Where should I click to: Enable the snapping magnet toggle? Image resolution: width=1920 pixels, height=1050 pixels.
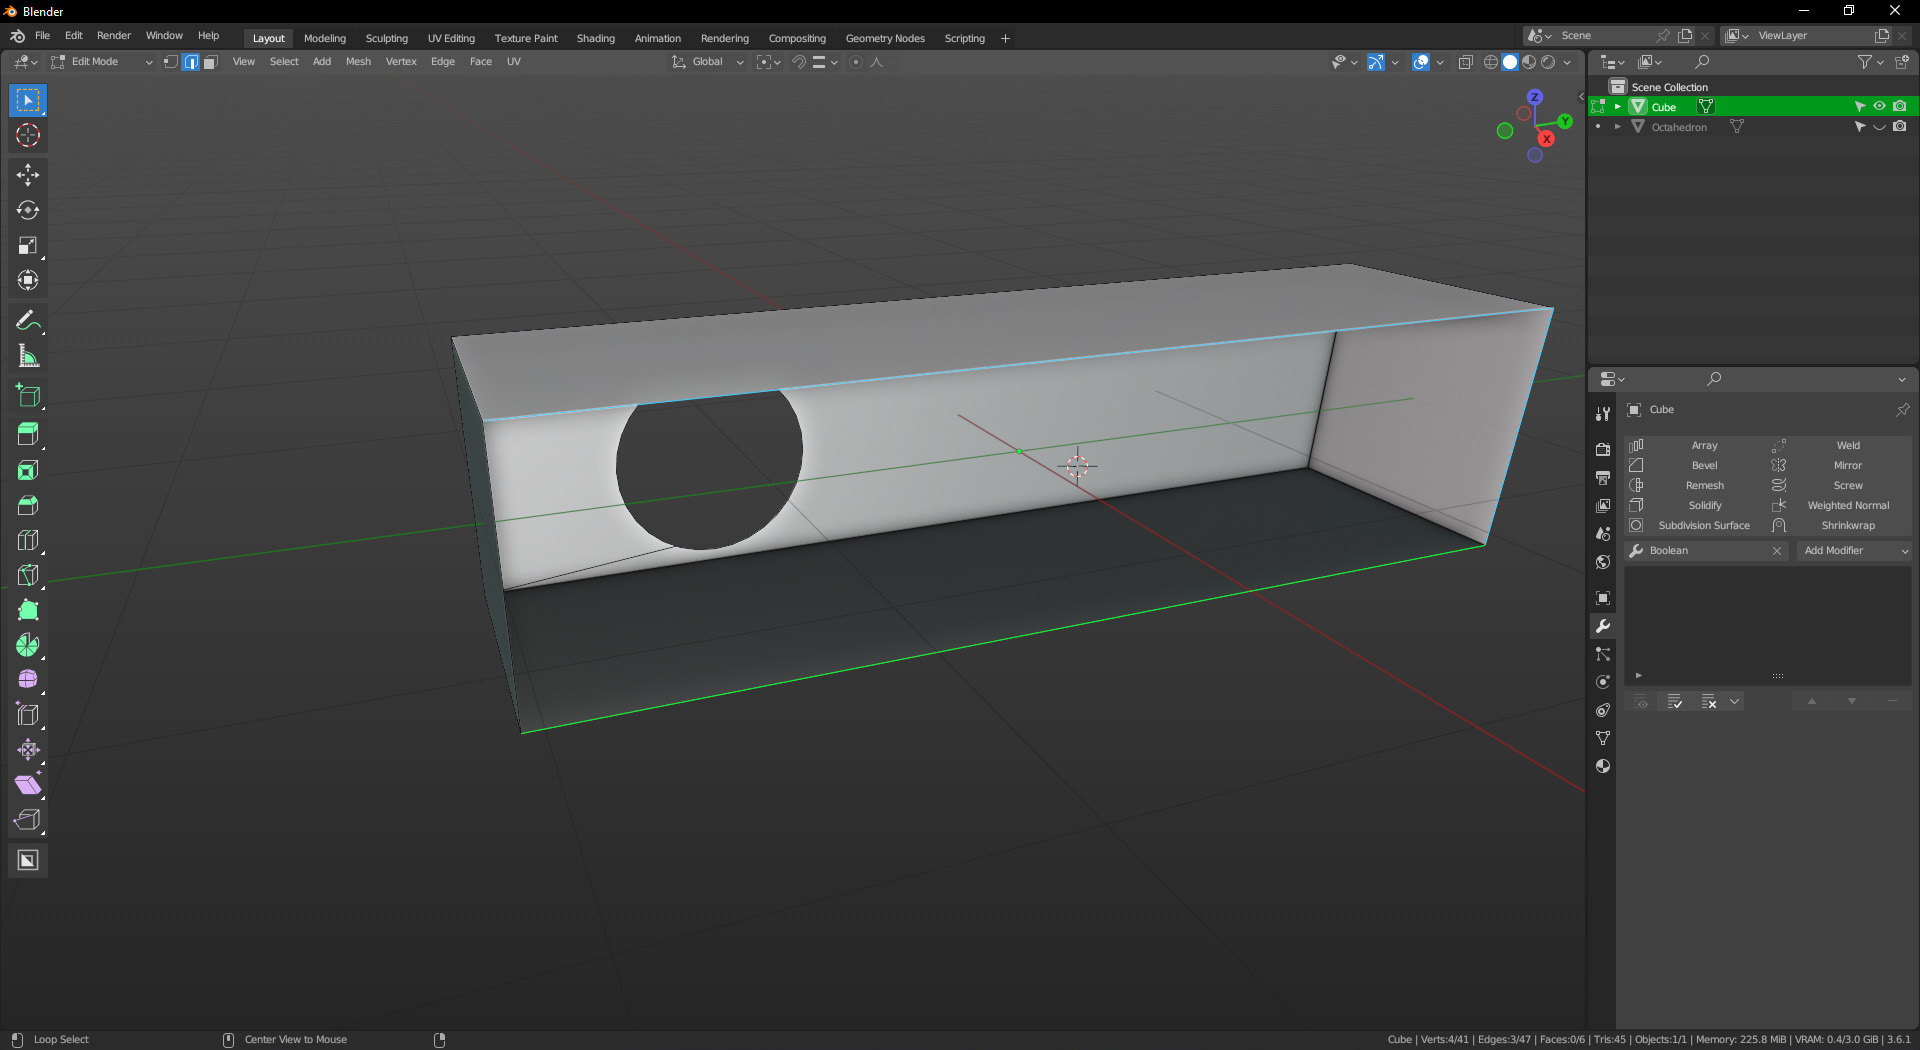click(798, 62)
